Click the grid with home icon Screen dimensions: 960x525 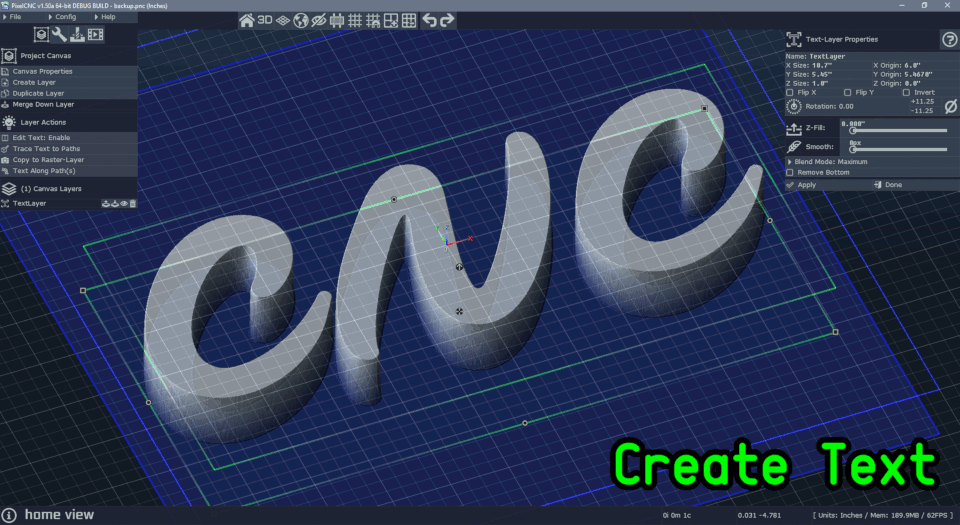click(373, 20)
